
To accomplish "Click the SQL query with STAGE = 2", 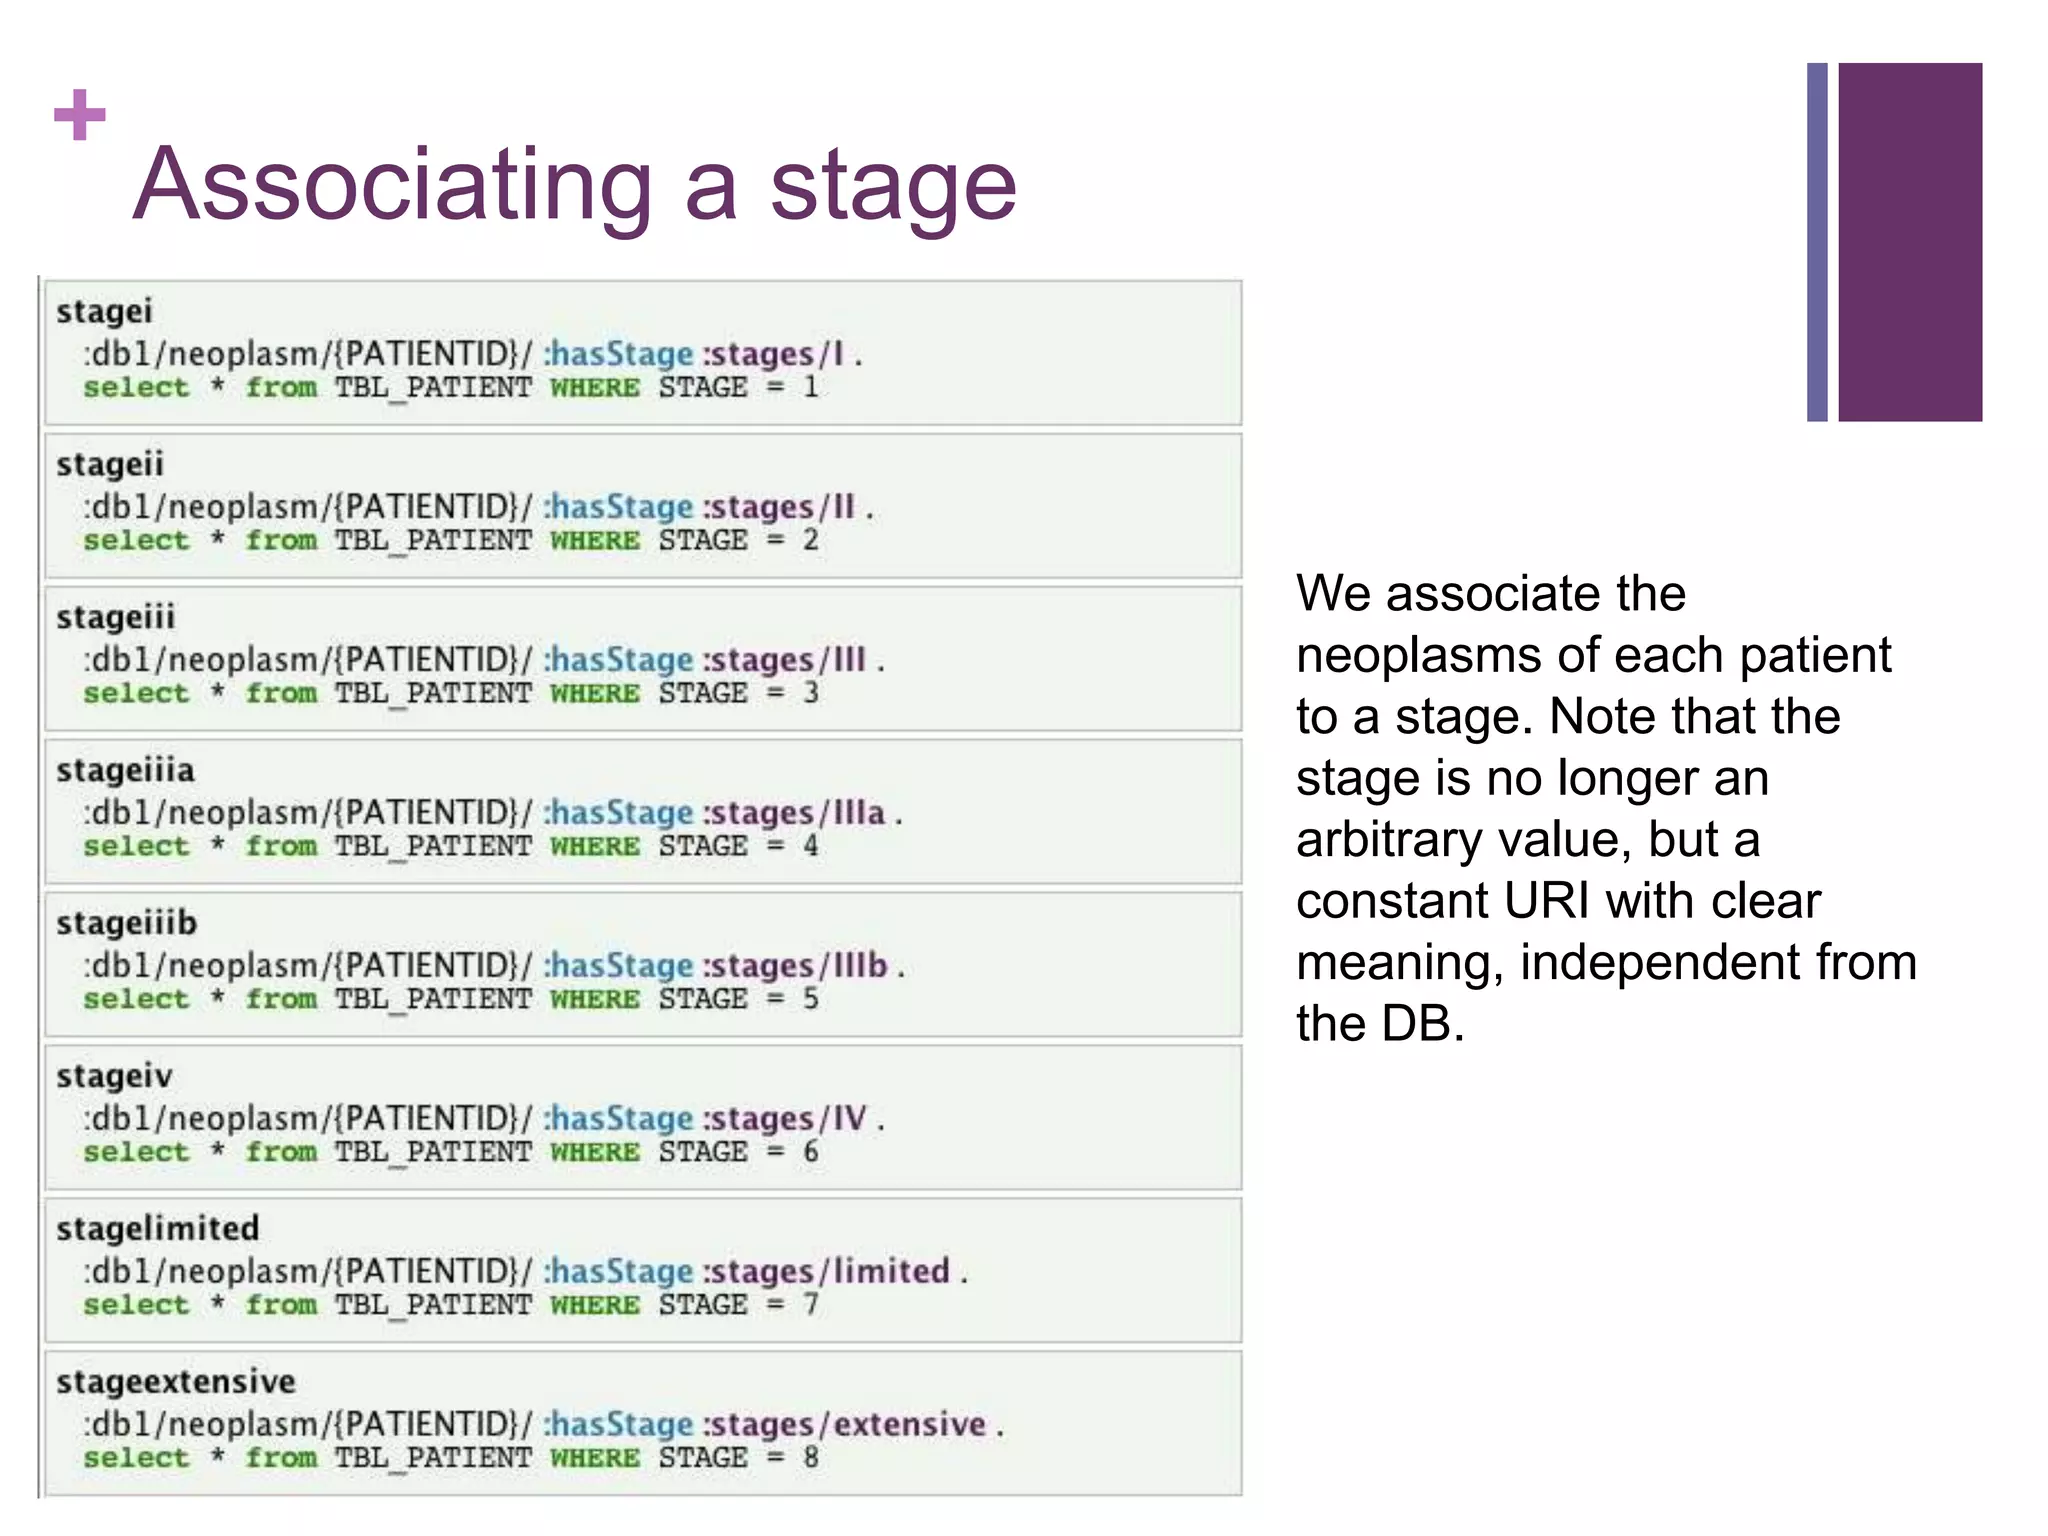I will click(451, 540).
